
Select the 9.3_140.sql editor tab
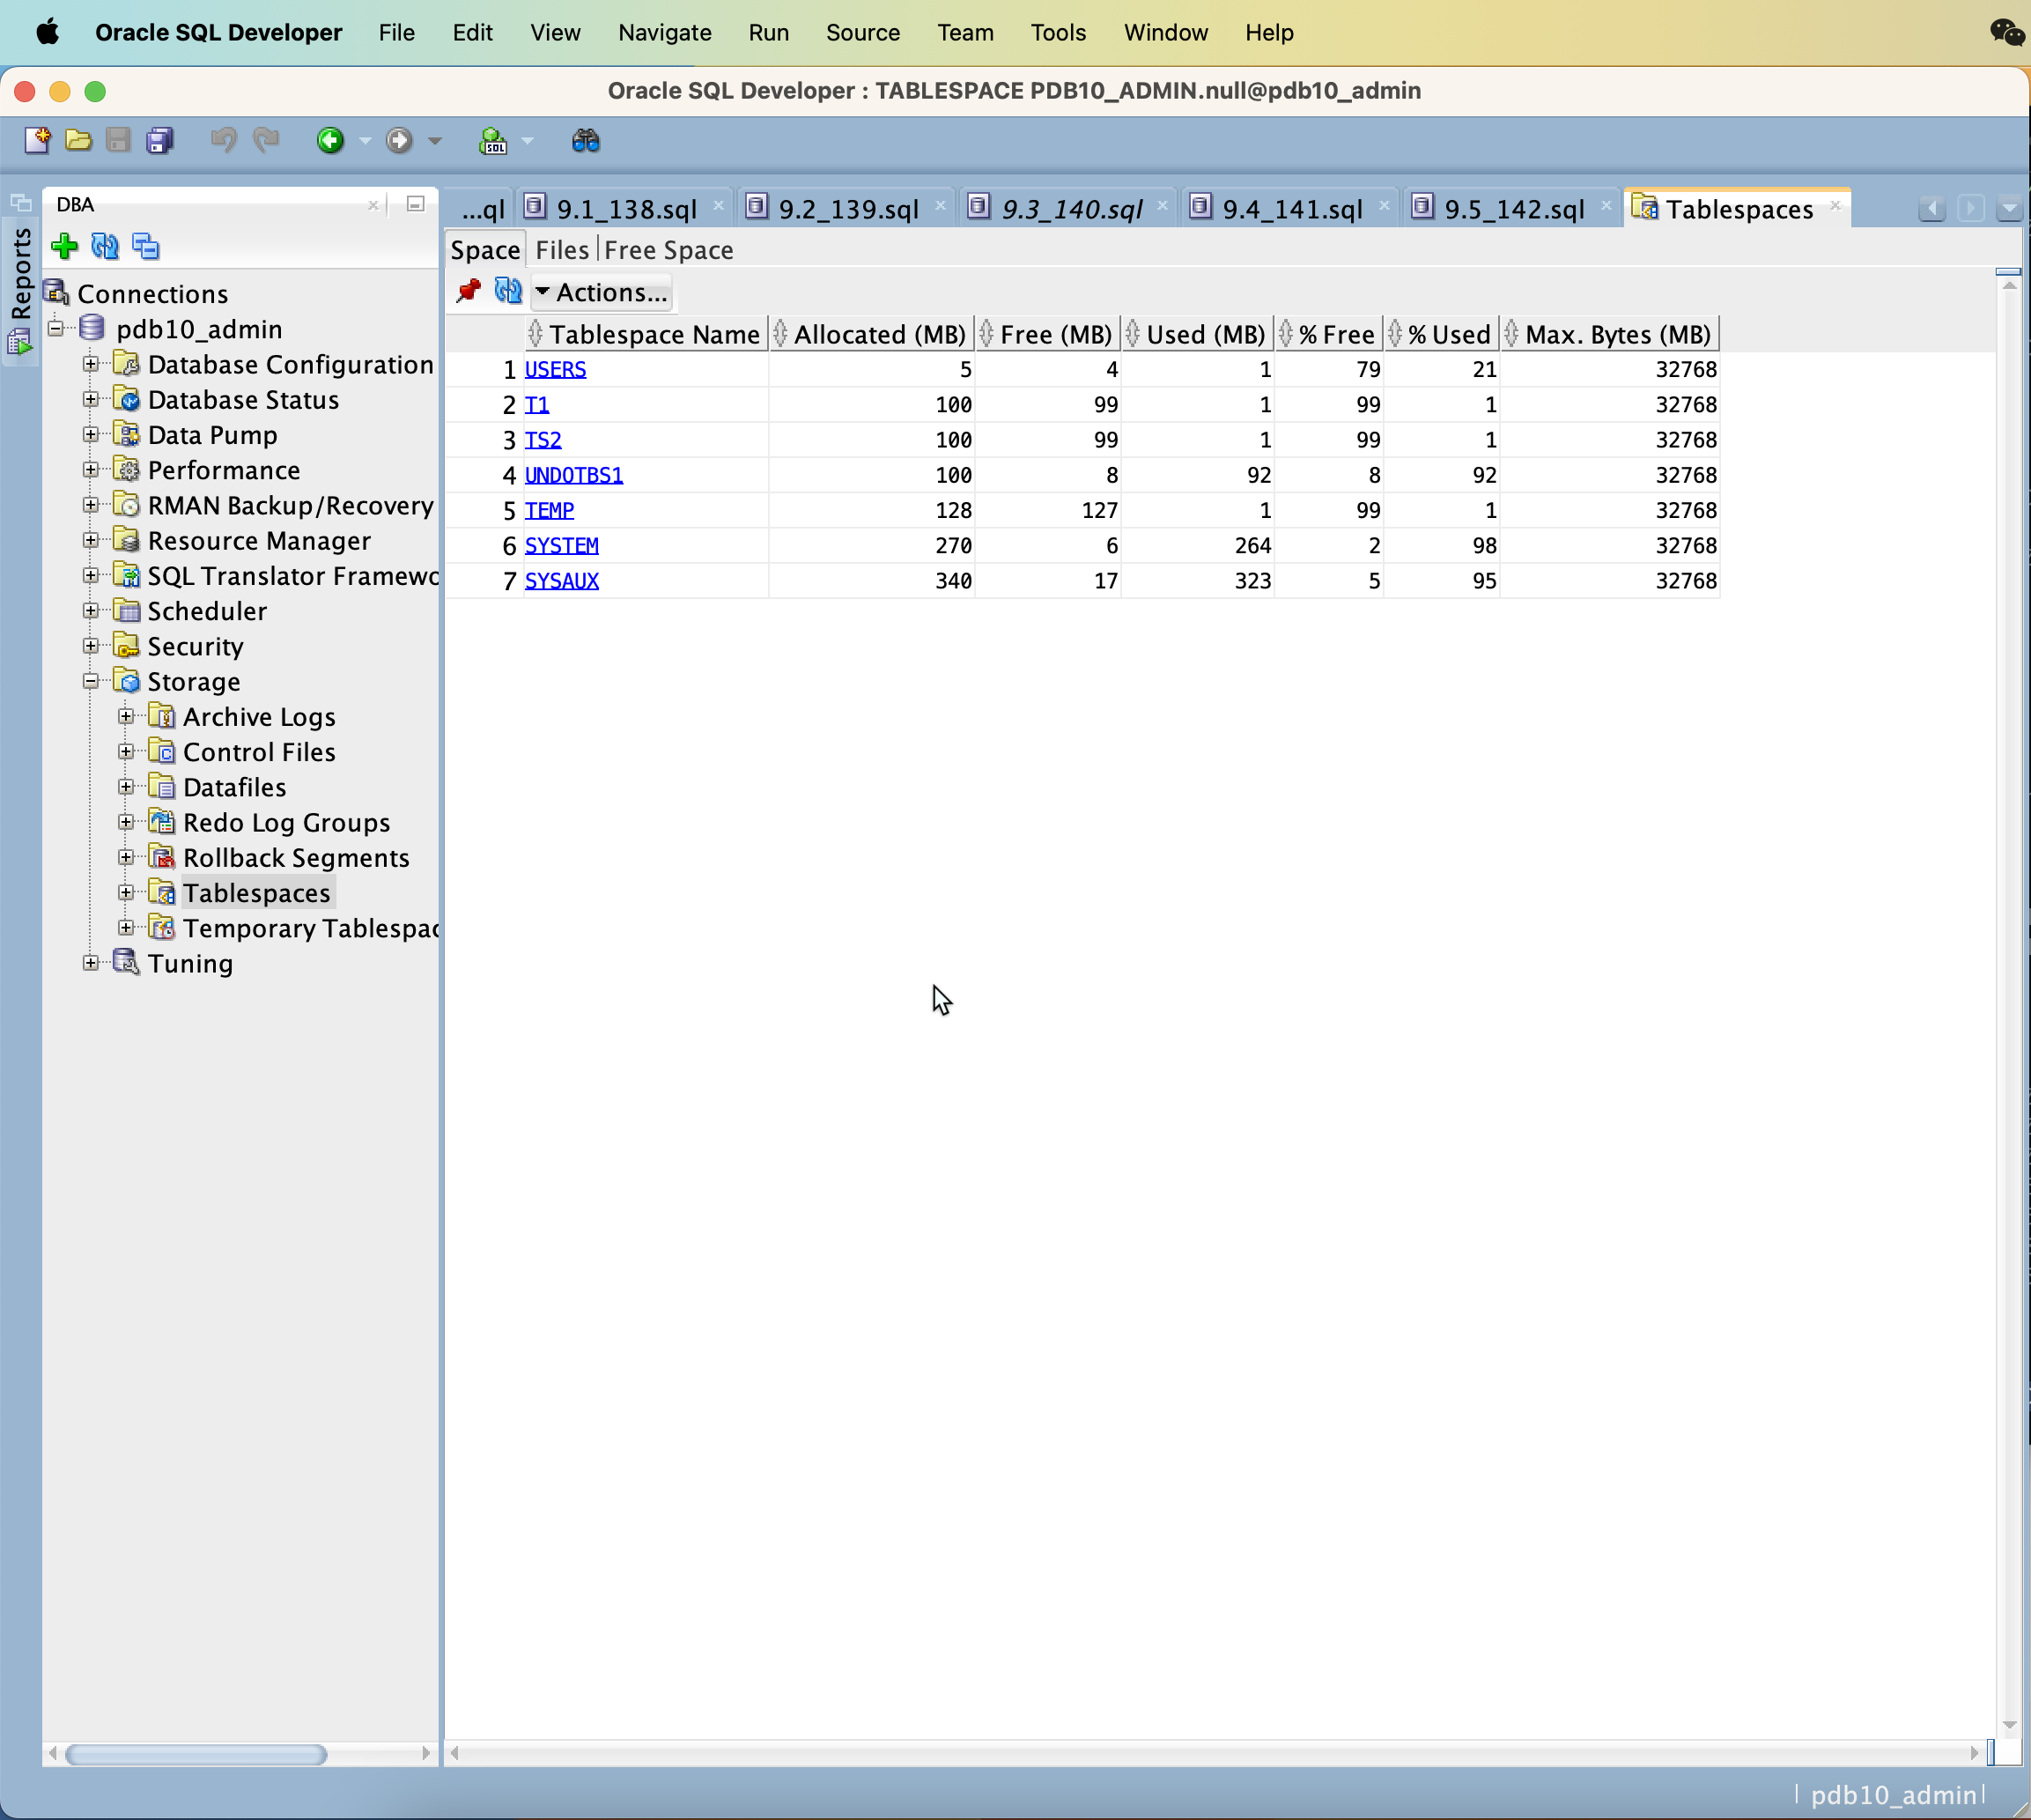[1071, 209]
